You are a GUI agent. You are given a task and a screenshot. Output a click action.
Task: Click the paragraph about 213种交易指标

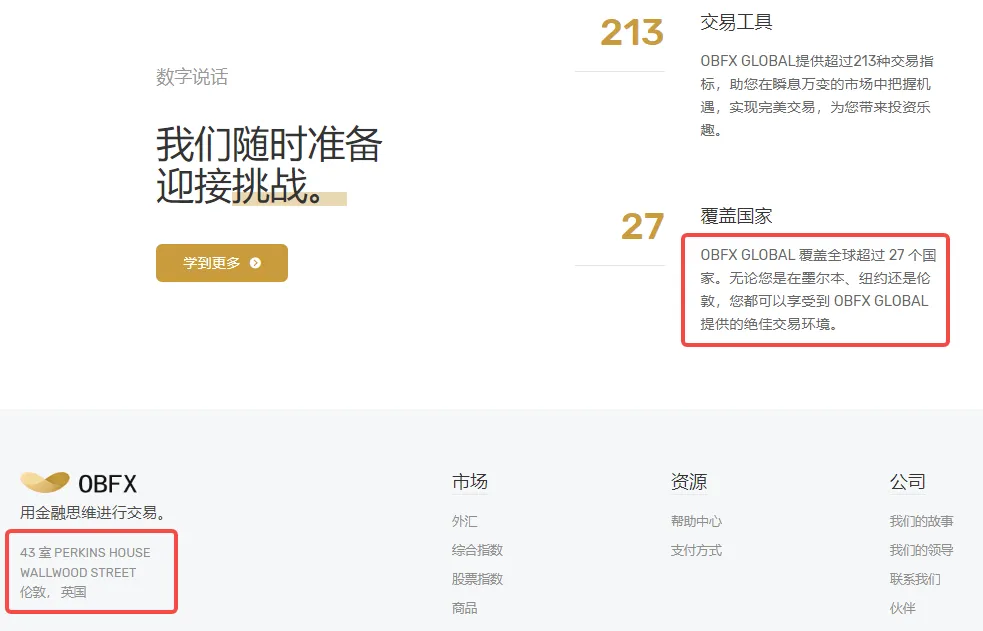817,95
